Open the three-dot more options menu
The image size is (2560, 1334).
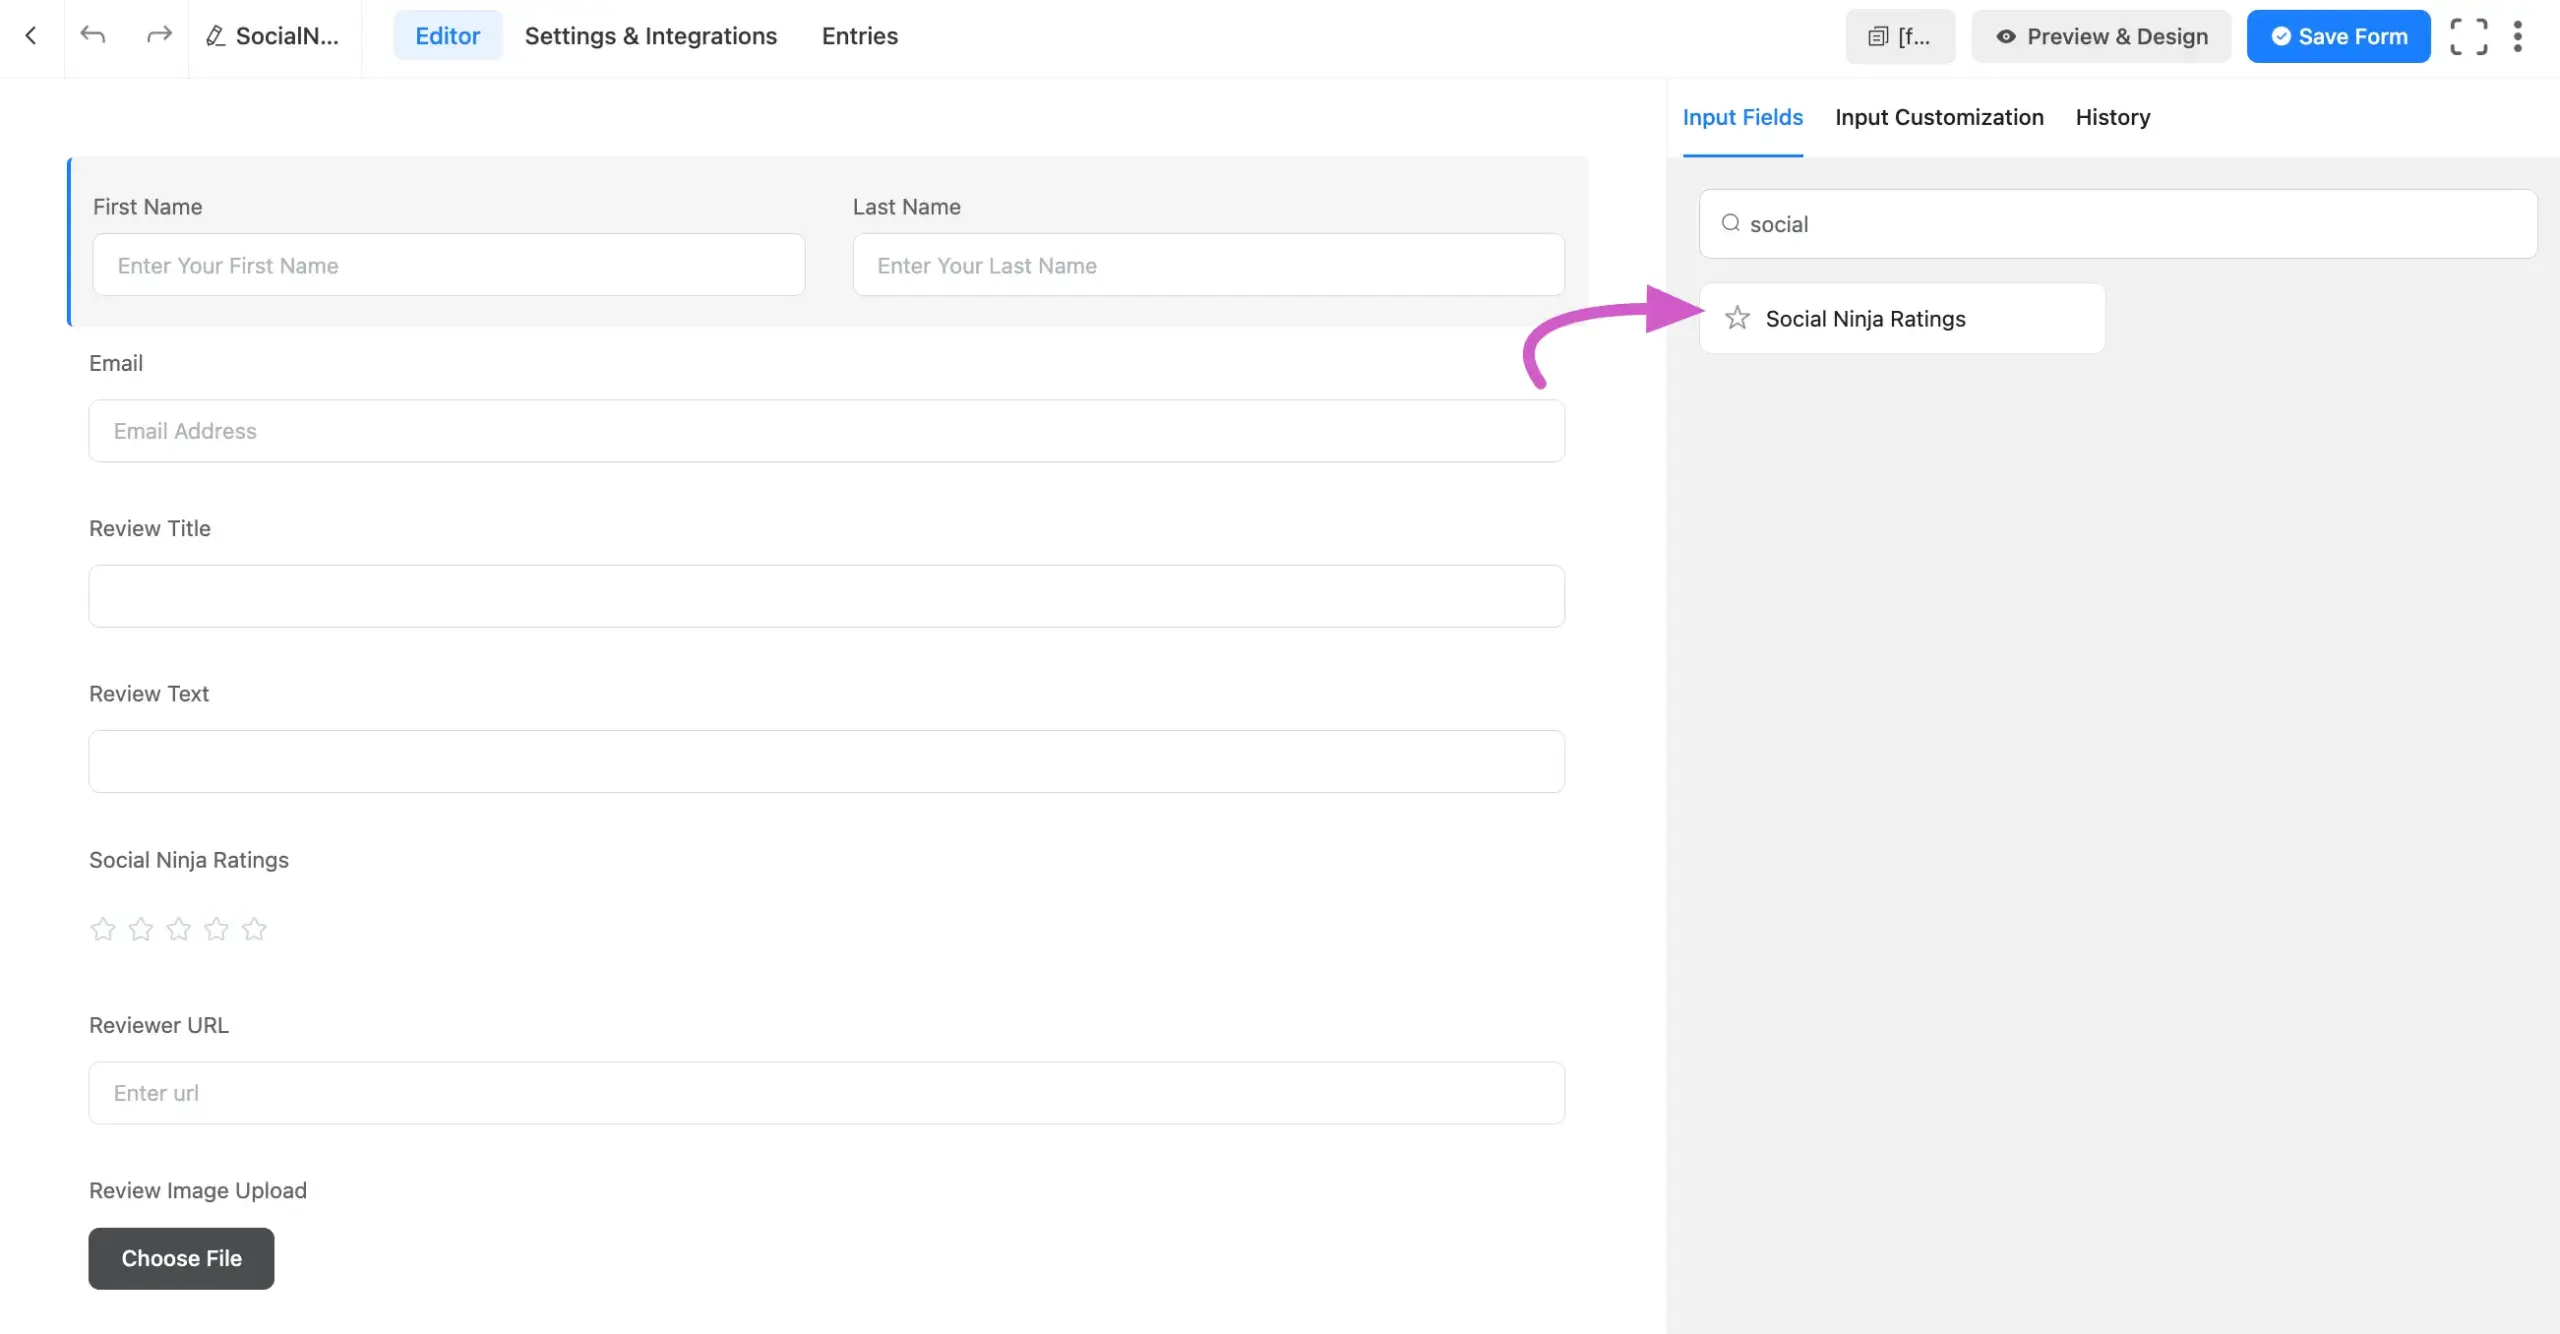2518,37
